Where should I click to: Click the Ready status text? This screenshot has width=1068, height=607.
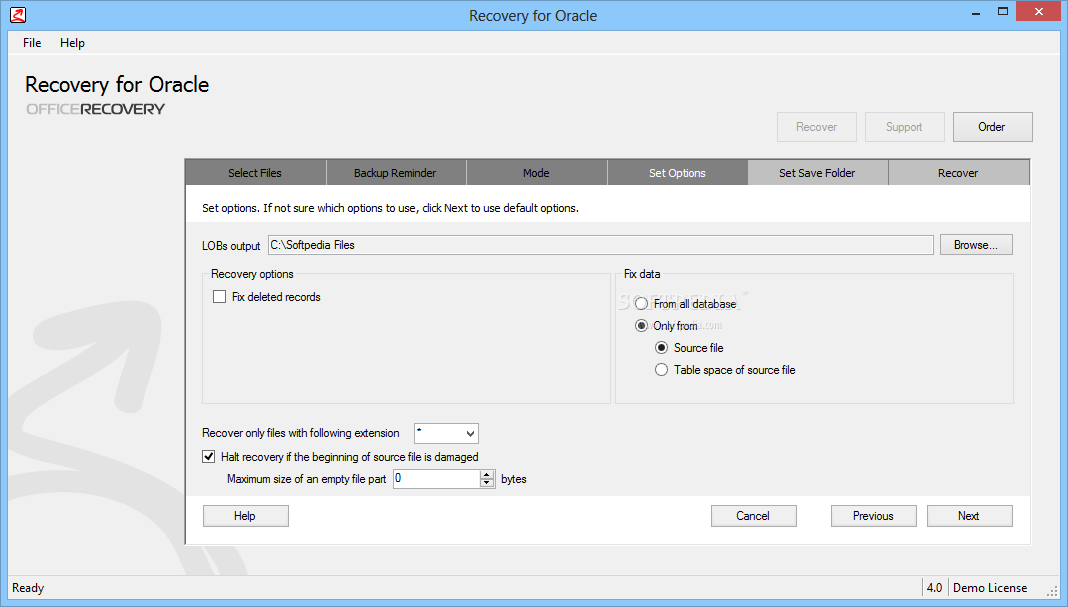(x=28, y=588)
